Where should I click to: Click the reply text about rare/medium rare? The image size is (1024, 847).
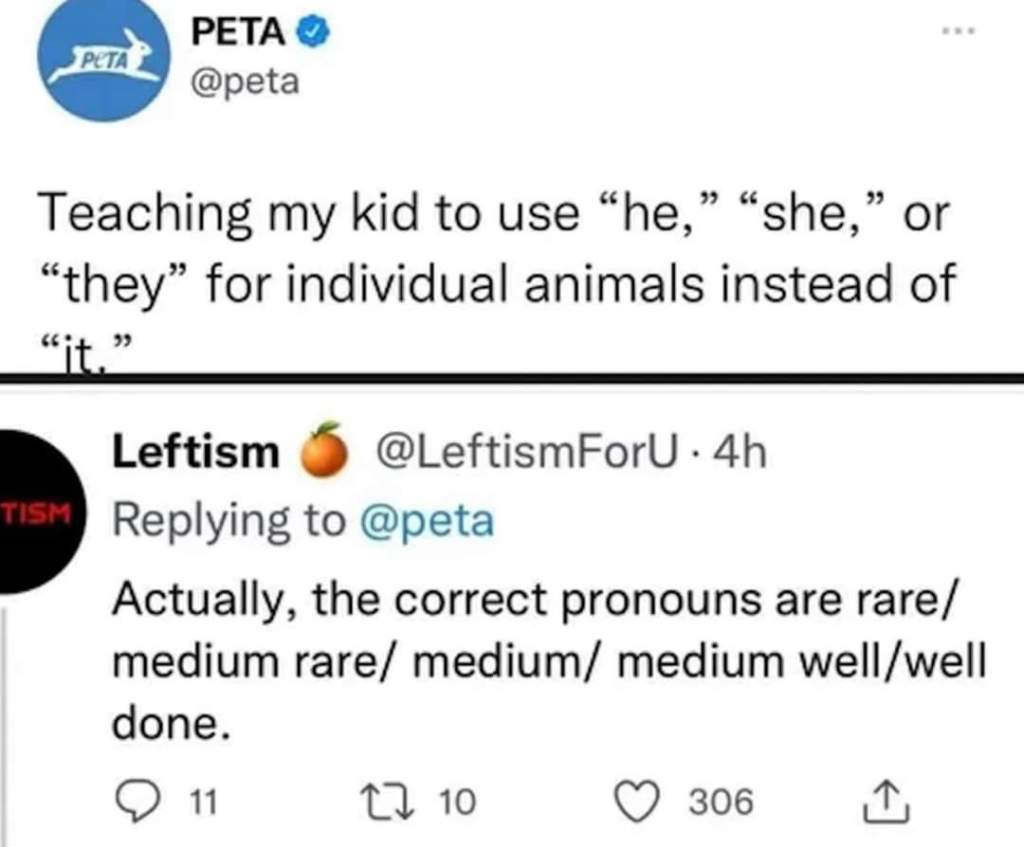tap(540, 662)
